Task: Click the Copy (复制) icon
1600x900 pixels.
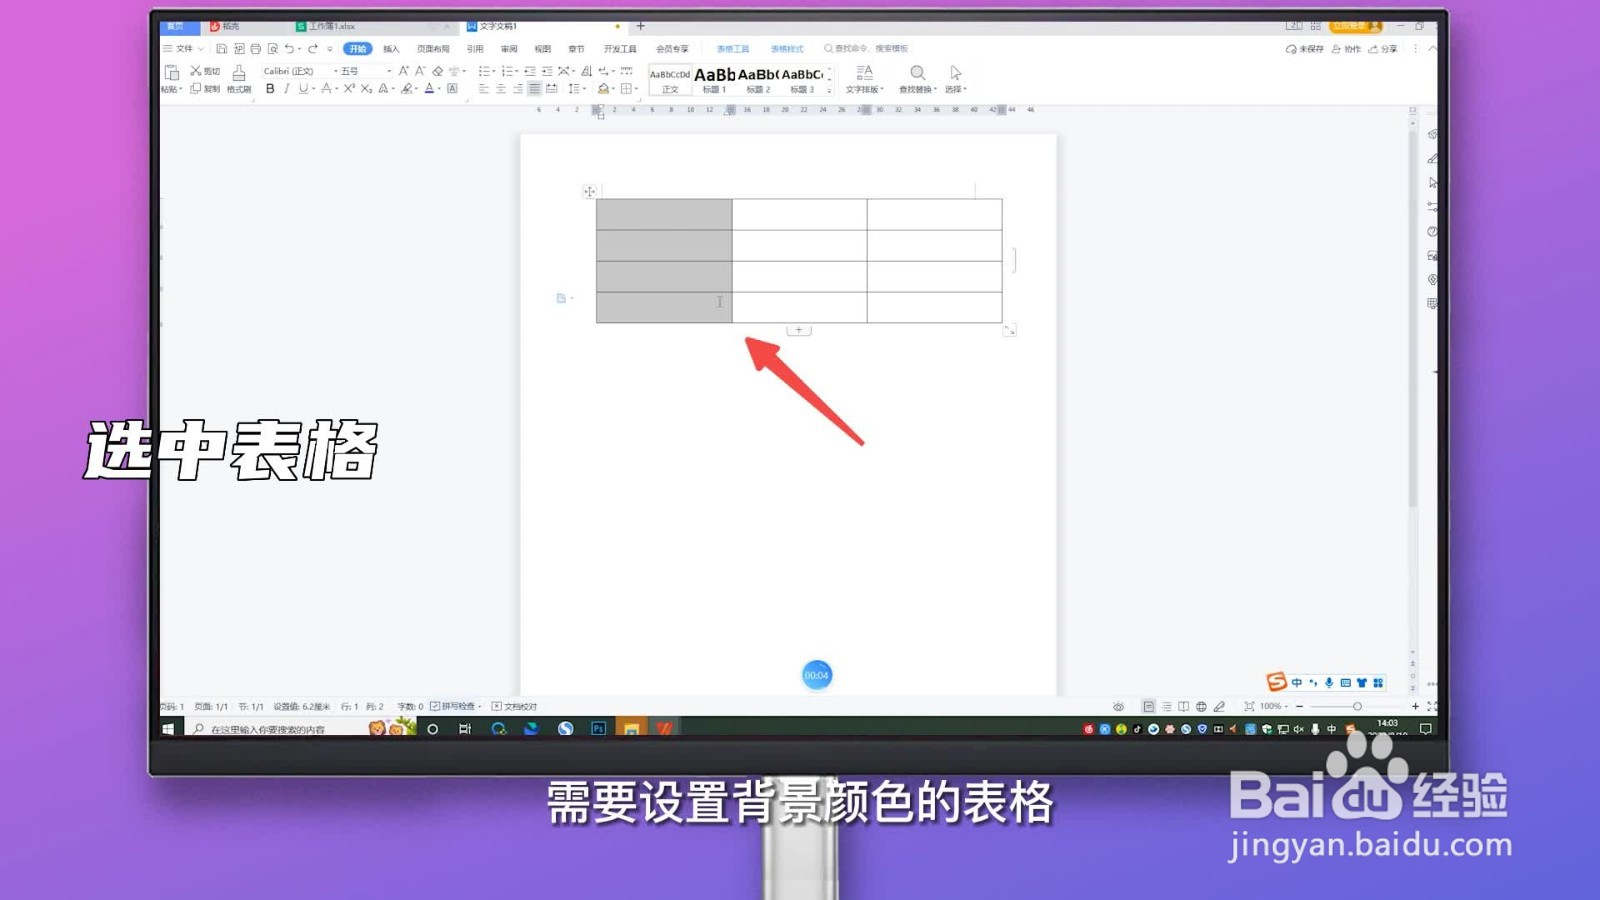Action: click(x=196, y=89)
